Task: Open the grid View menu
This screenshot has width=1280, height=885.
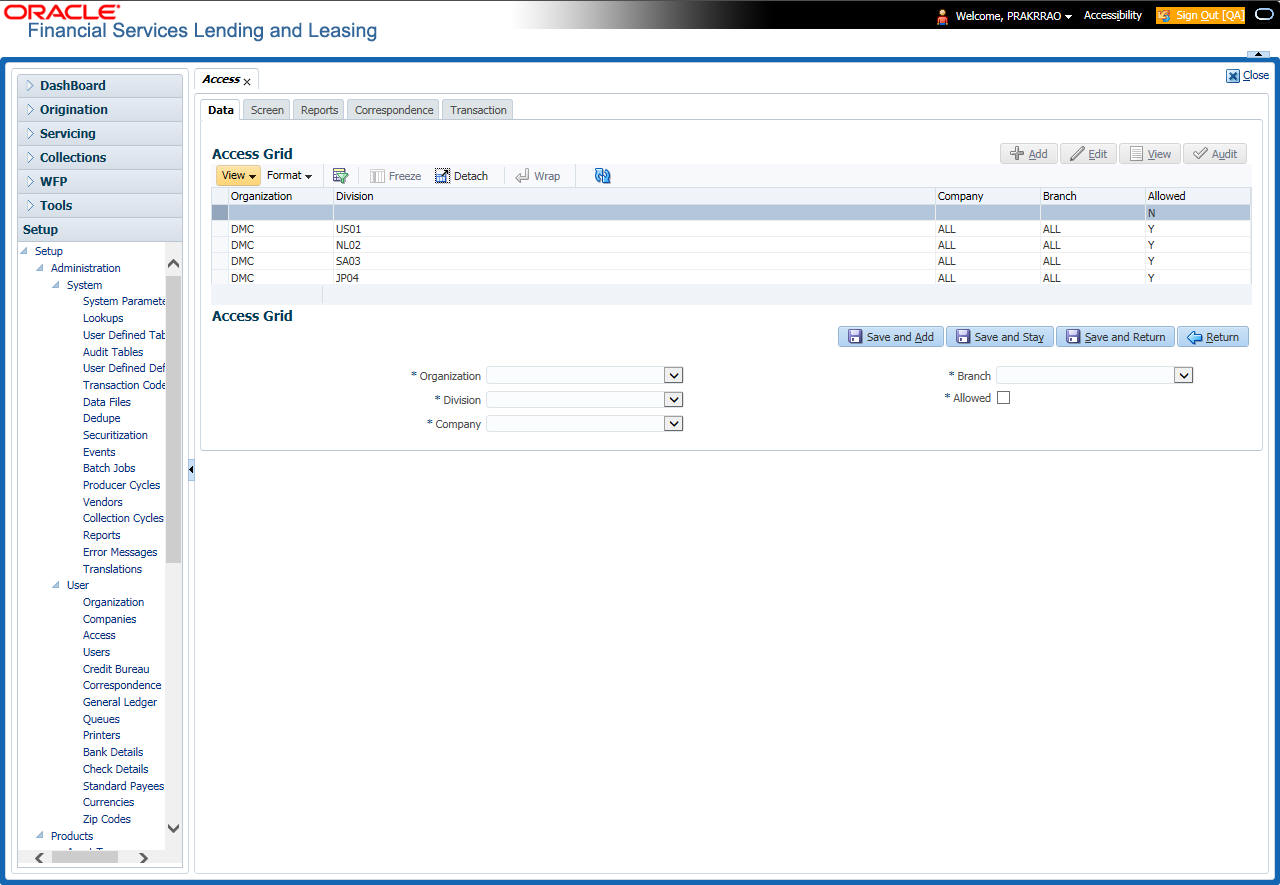Action: pyautogui.click(x=238, y=175)
